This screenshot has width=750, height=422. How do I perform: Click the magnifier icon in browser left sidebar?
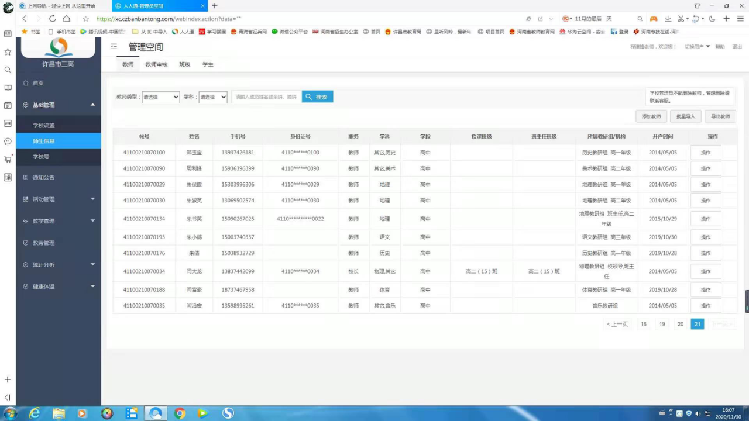[7, 70]
